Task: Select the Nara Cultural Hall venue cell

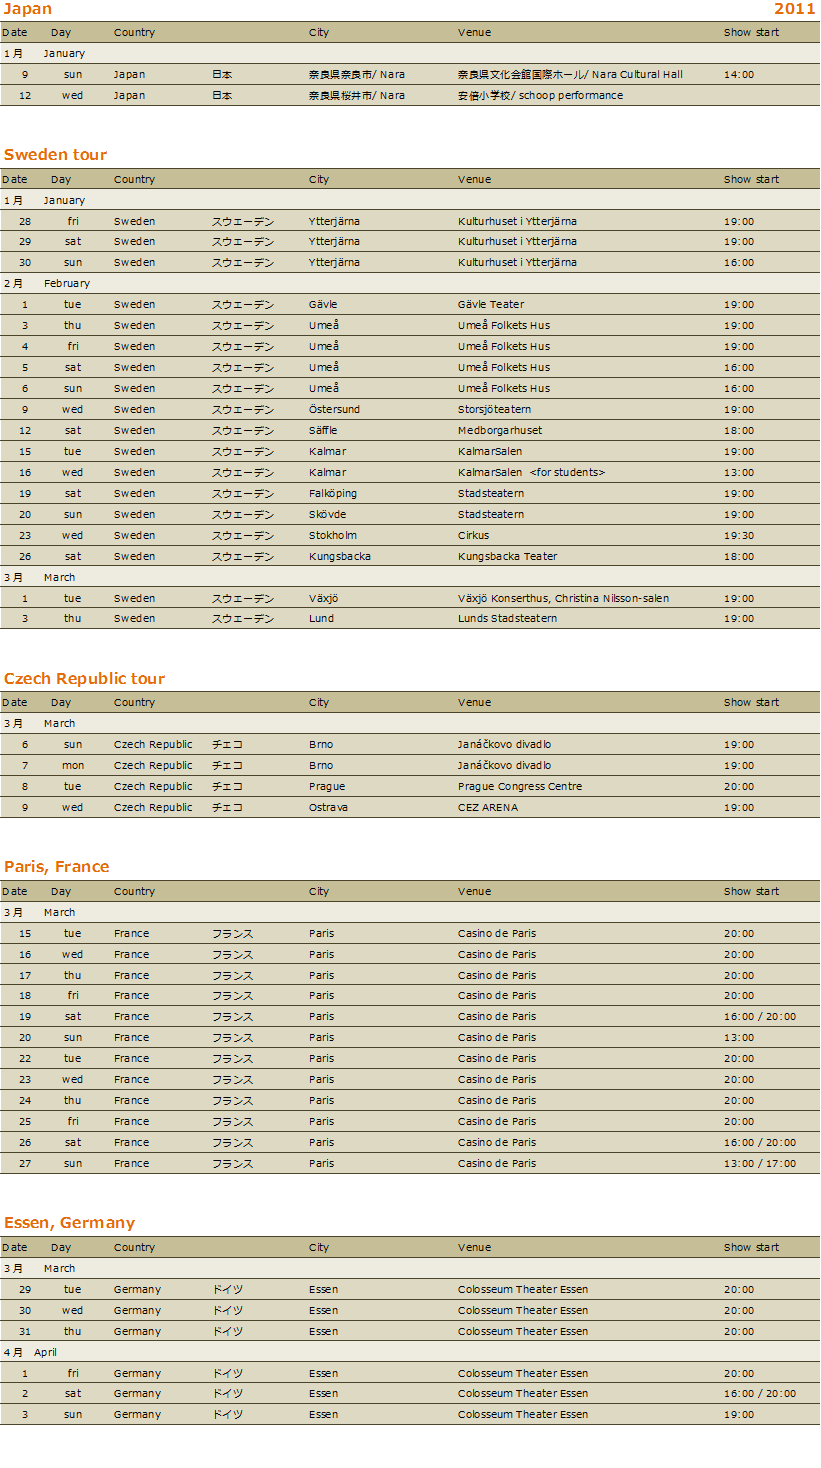Action: pos(570,75)
